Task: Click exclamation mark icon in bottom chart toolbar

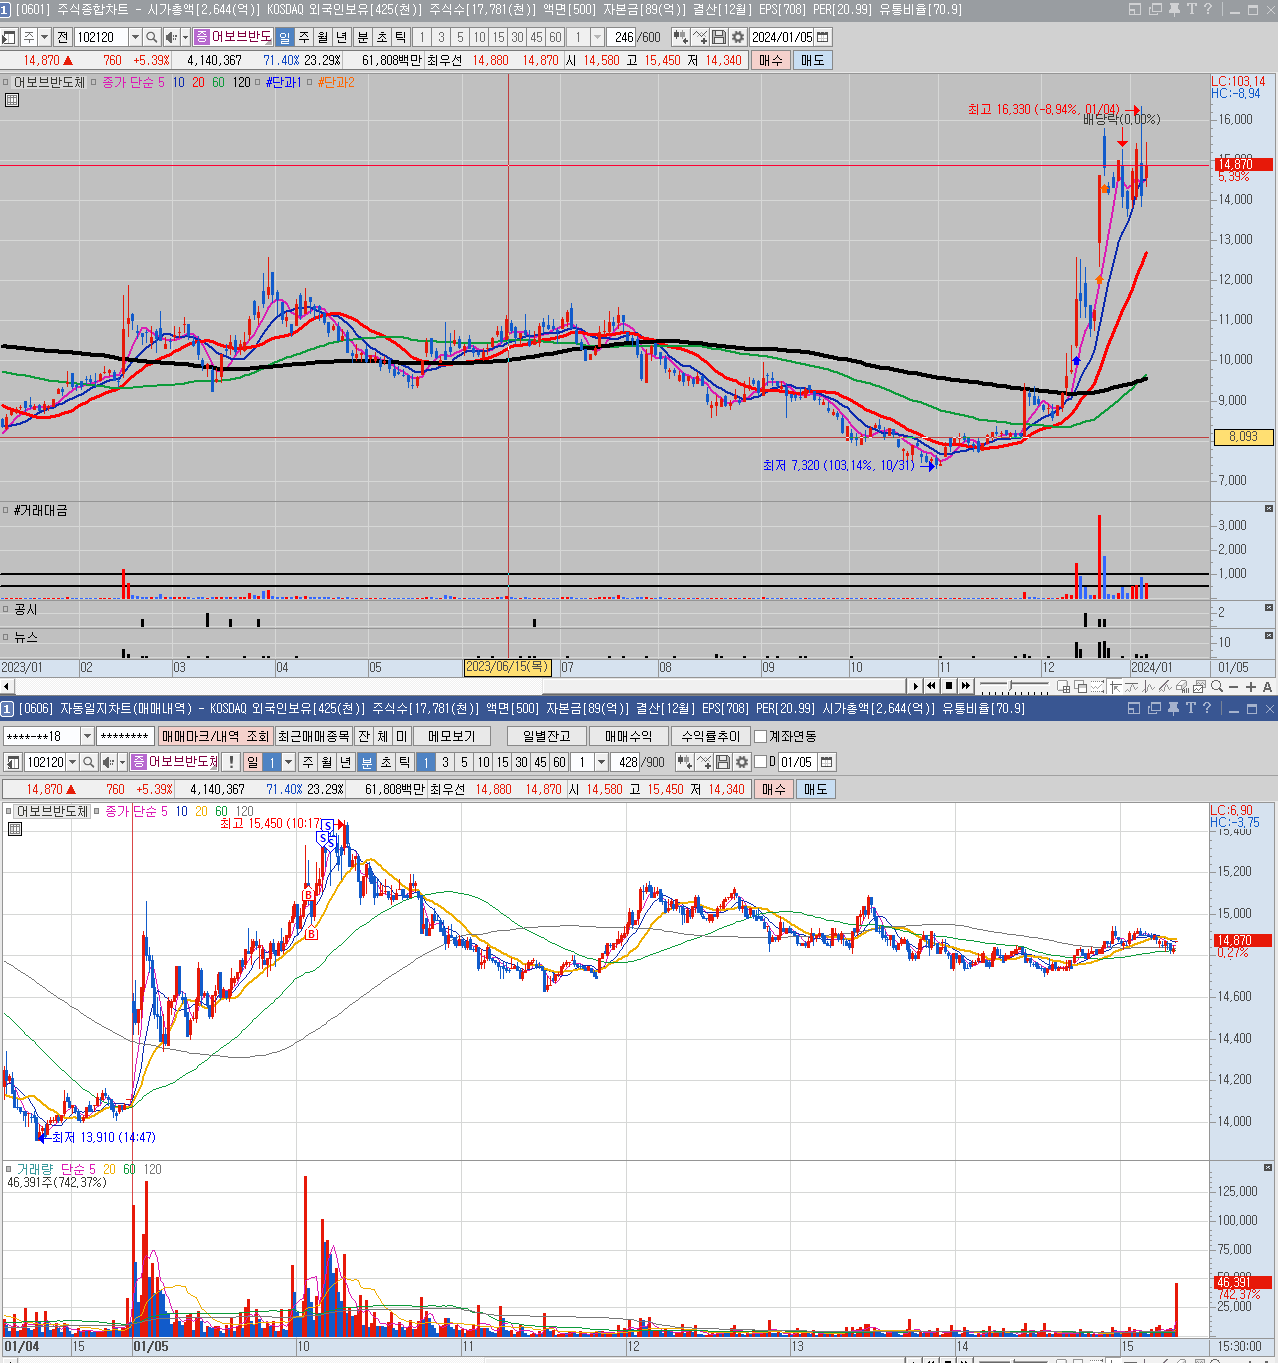Action: pos(232,762)
